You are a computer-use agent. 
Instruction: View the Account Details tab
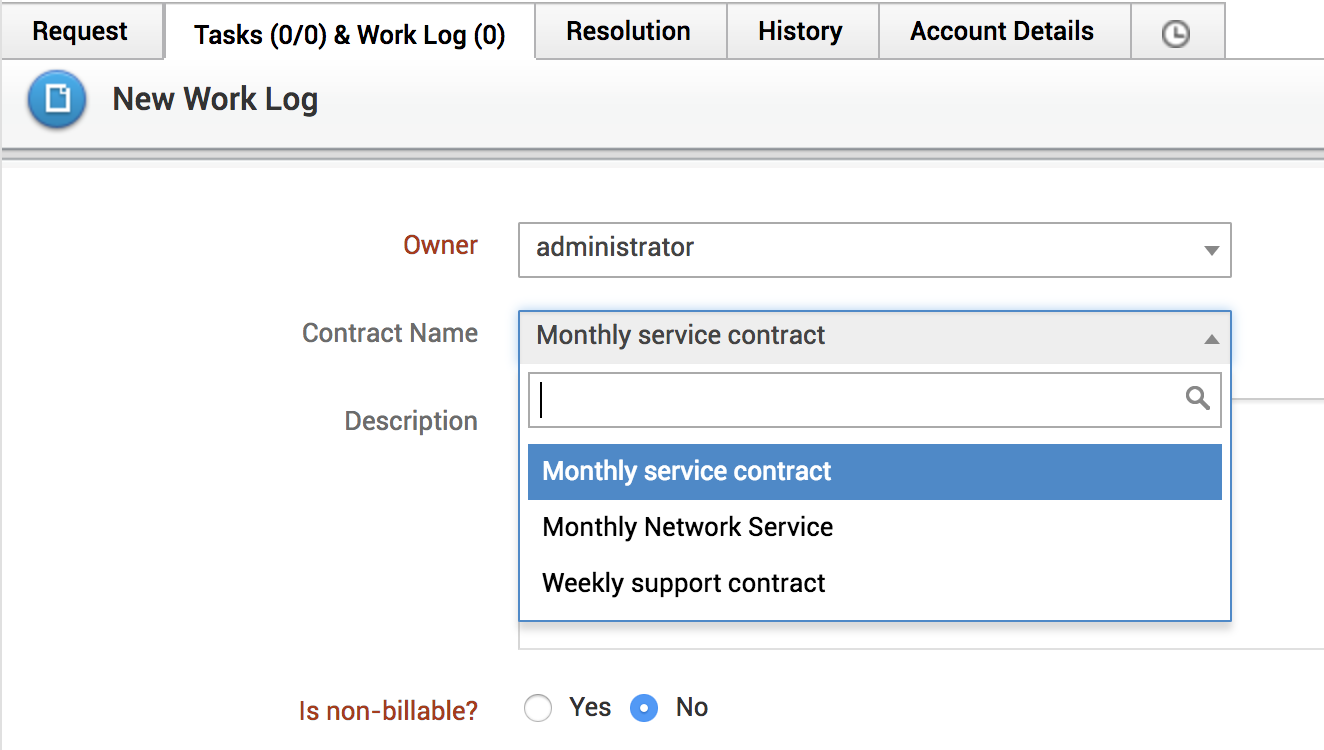point(1002,32)
